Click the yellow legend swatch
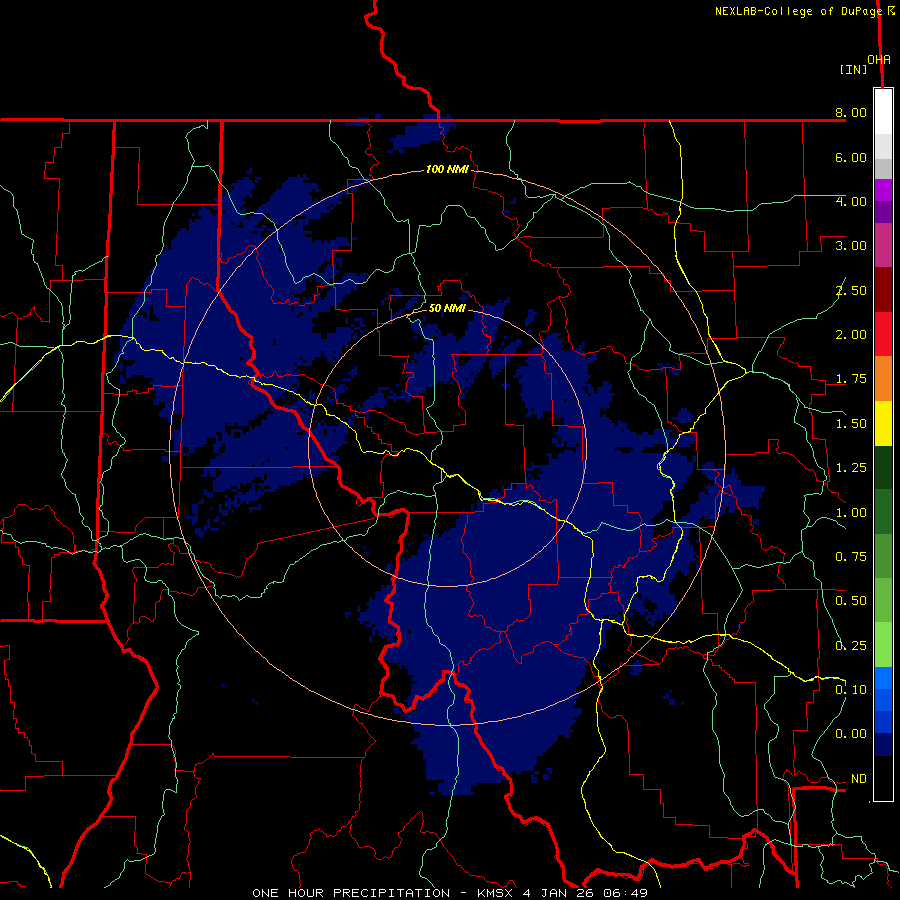This screenshot has height=900, width=900. 883,423
